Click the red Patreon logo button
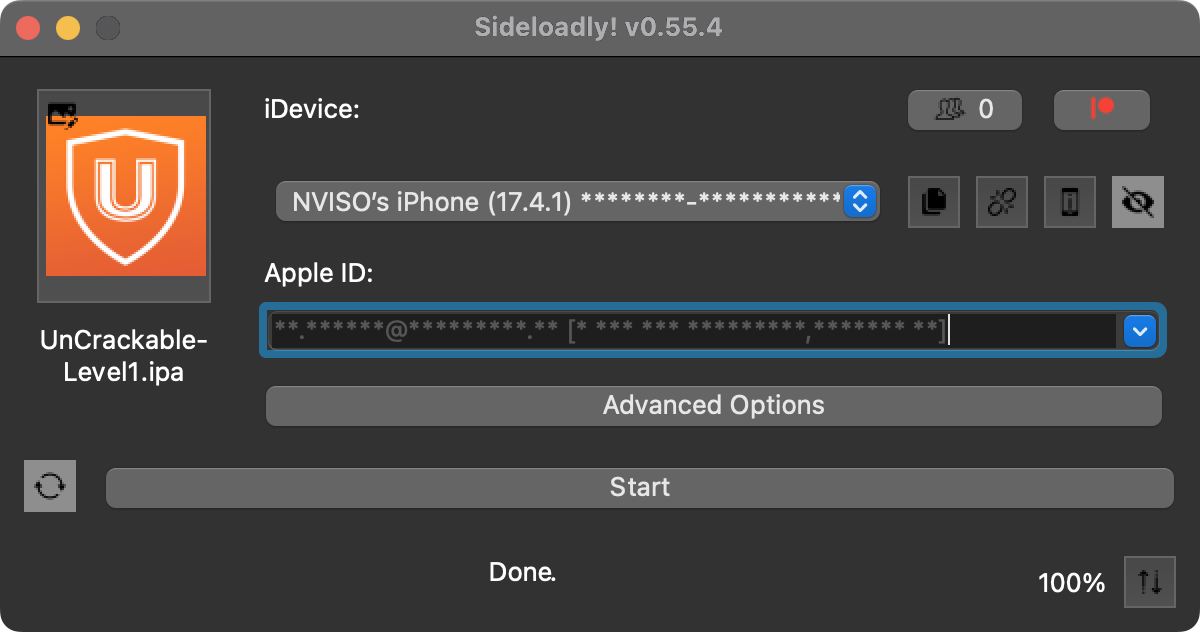 pyautogui.click(x=1102, y=110)
